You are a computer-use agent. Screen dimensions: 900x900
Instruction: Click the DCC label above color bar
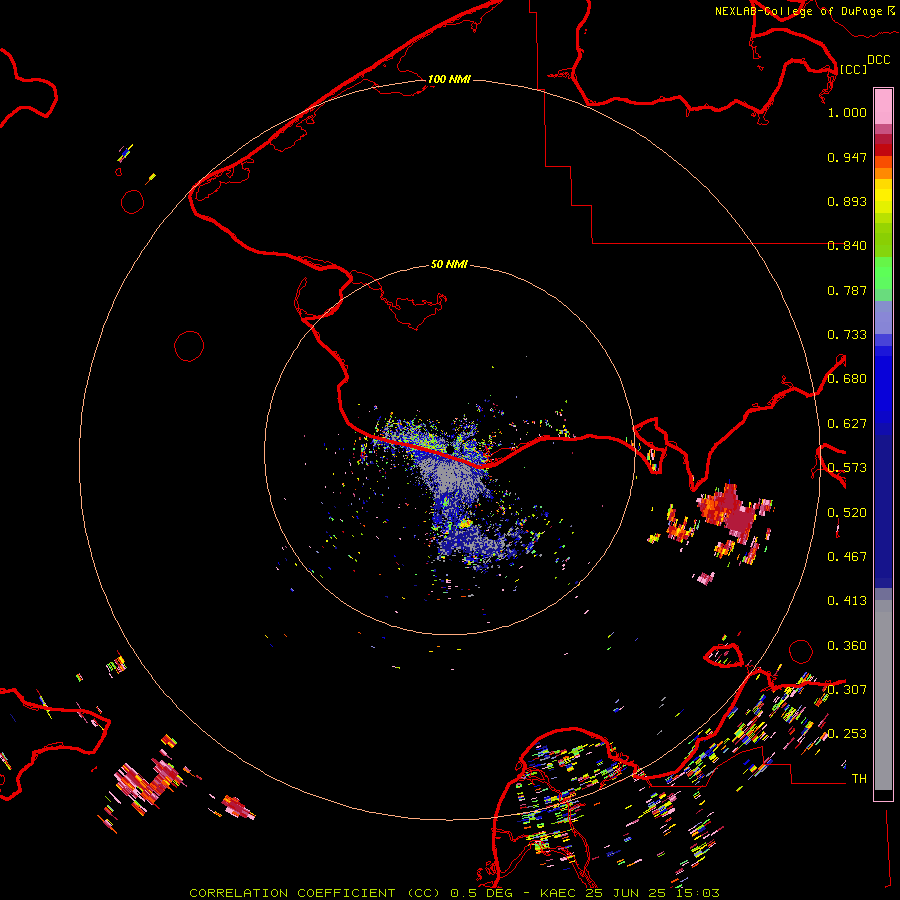tap(878, 60)
